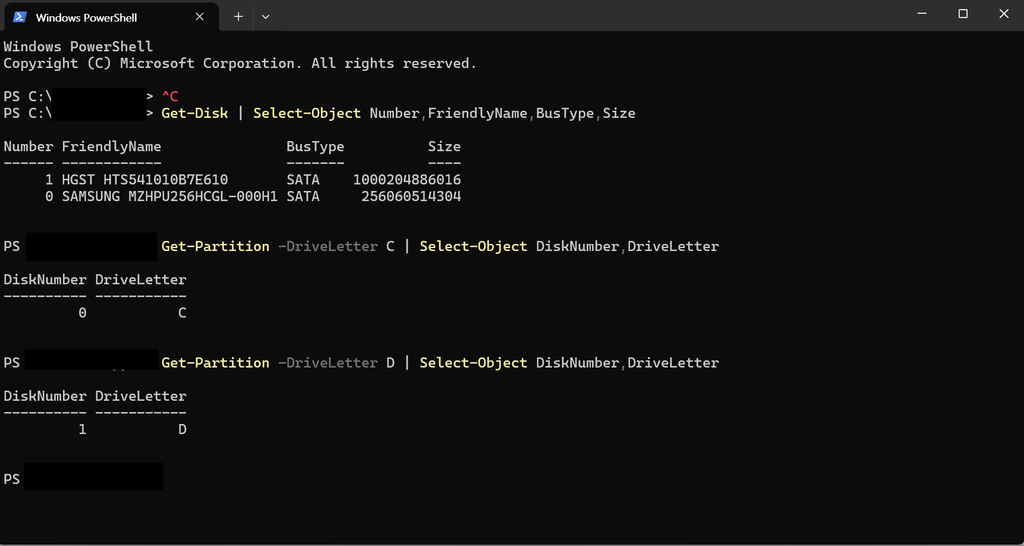The image size is (1024, 546).
Task: Maximize the terminal window
Action: pos(963,14)
